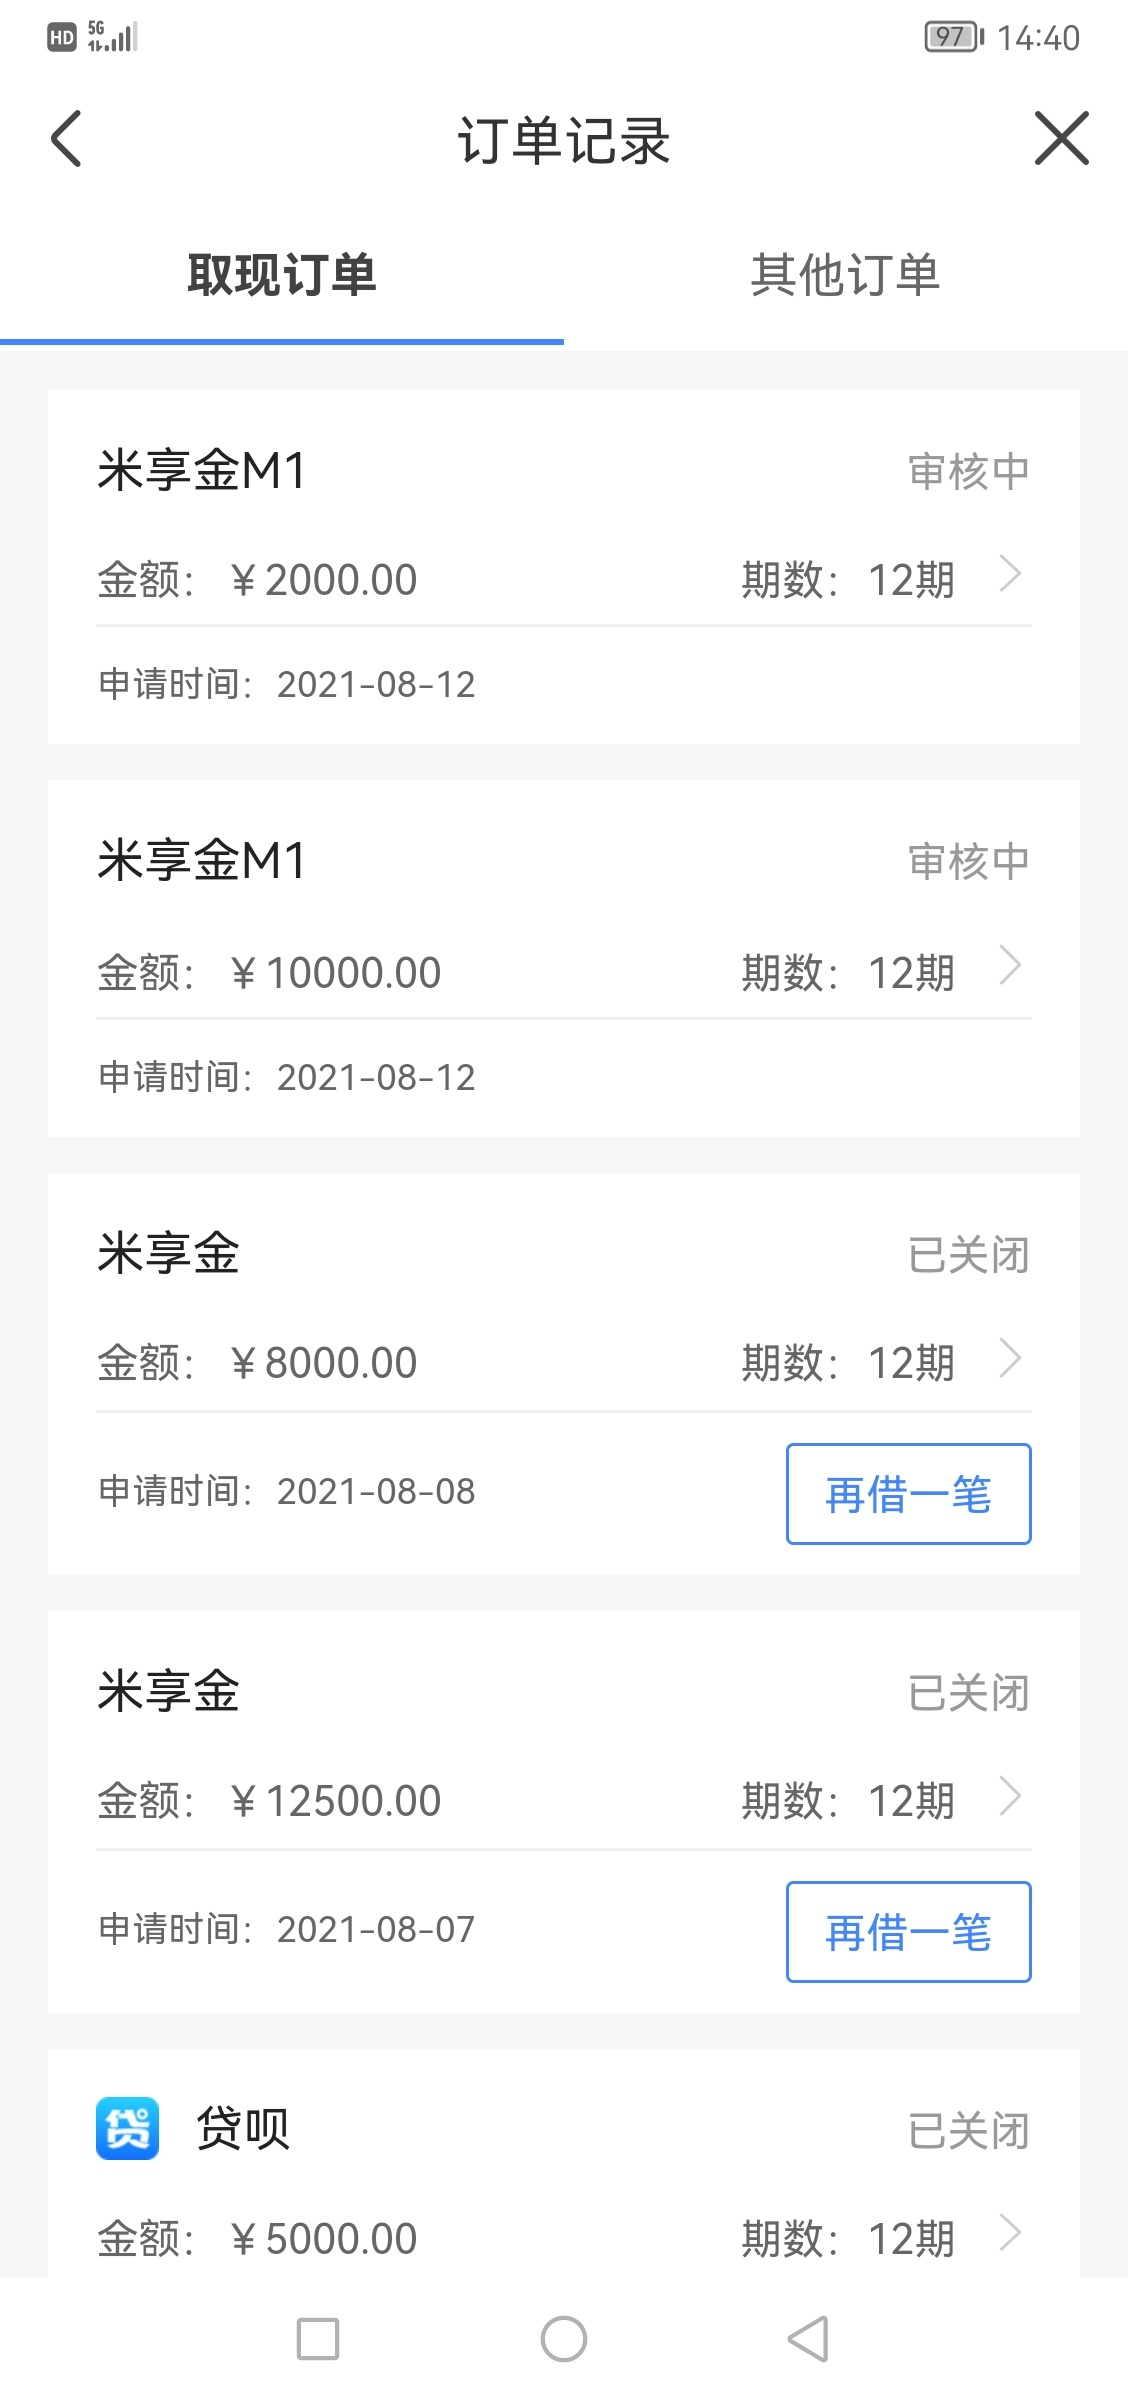The image size is (1128, 2400).
Task: Expand the 贷呗 ¥5000.00 order chevron
Action: 1011,2232
